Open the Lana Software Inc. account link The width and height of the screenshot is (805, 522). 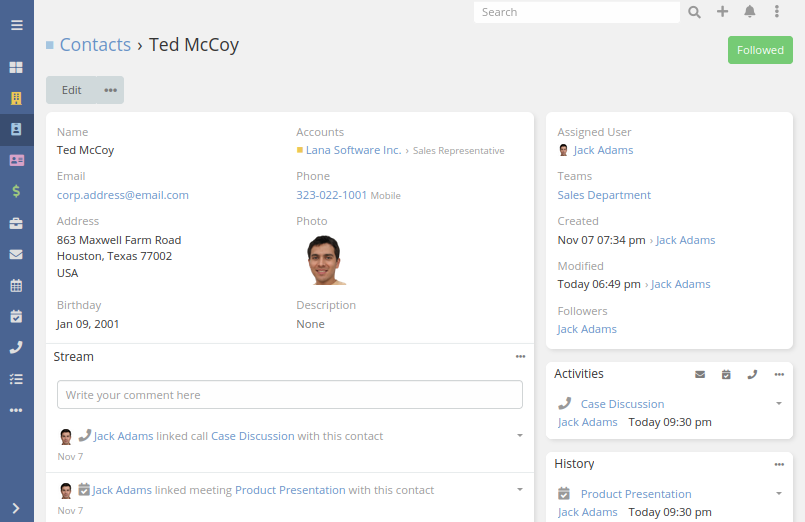353,150
